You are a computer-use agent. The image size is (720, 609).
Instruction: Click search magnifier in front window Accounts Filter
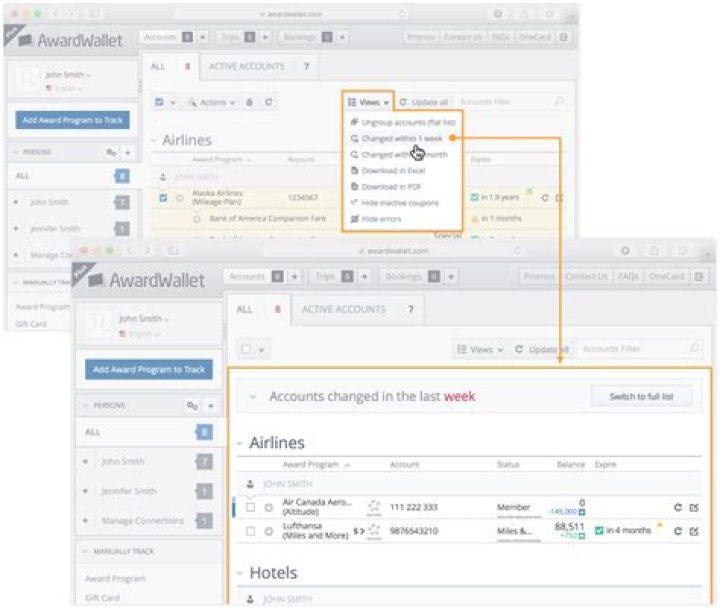(x=694, y=349)
